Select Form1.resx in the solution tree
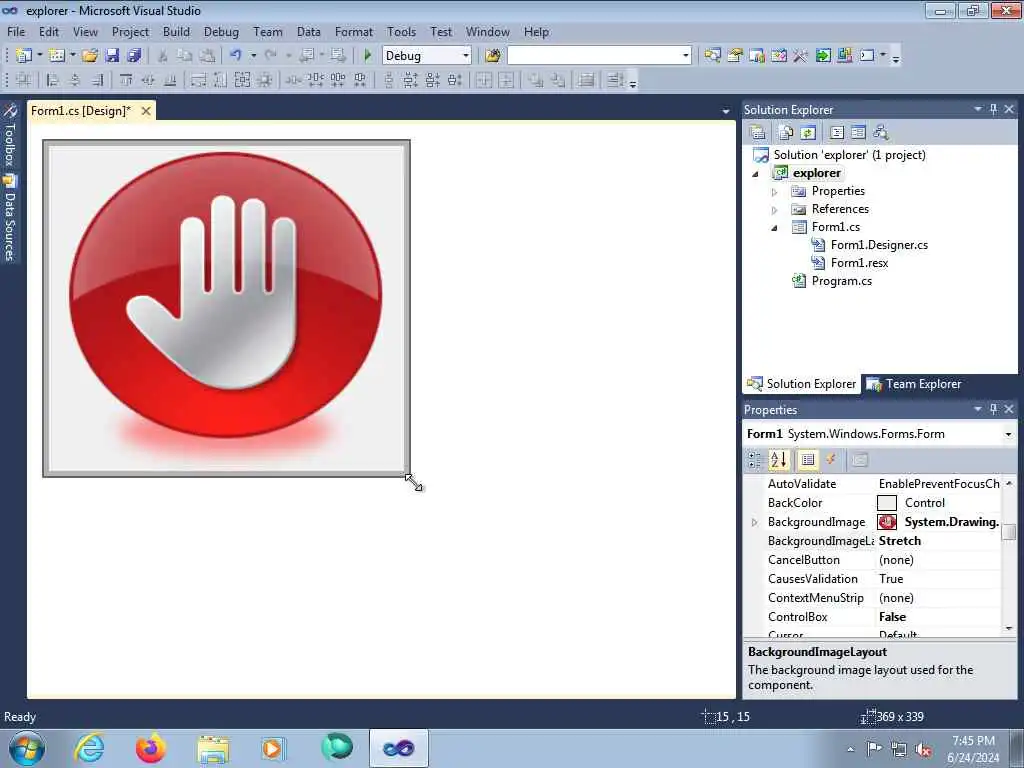This screenshot has height=768, width=1024. (x=859, y=263)
